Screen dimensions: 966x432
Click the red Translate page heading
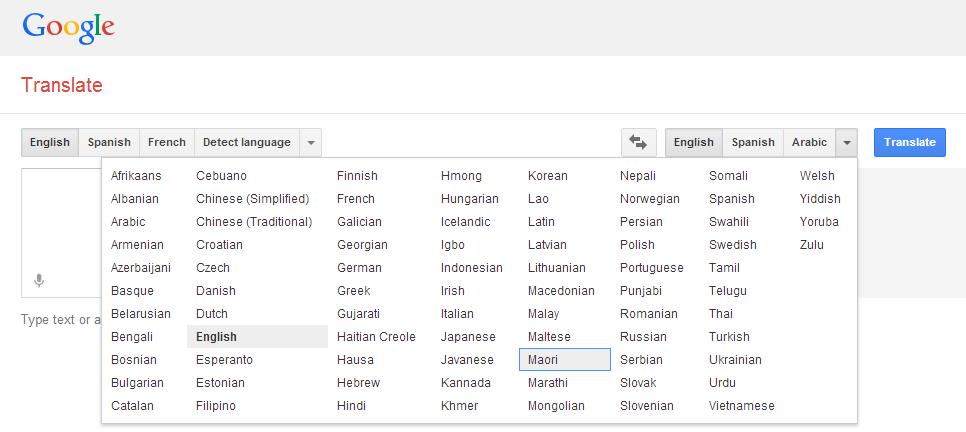(x=62, y=85)
